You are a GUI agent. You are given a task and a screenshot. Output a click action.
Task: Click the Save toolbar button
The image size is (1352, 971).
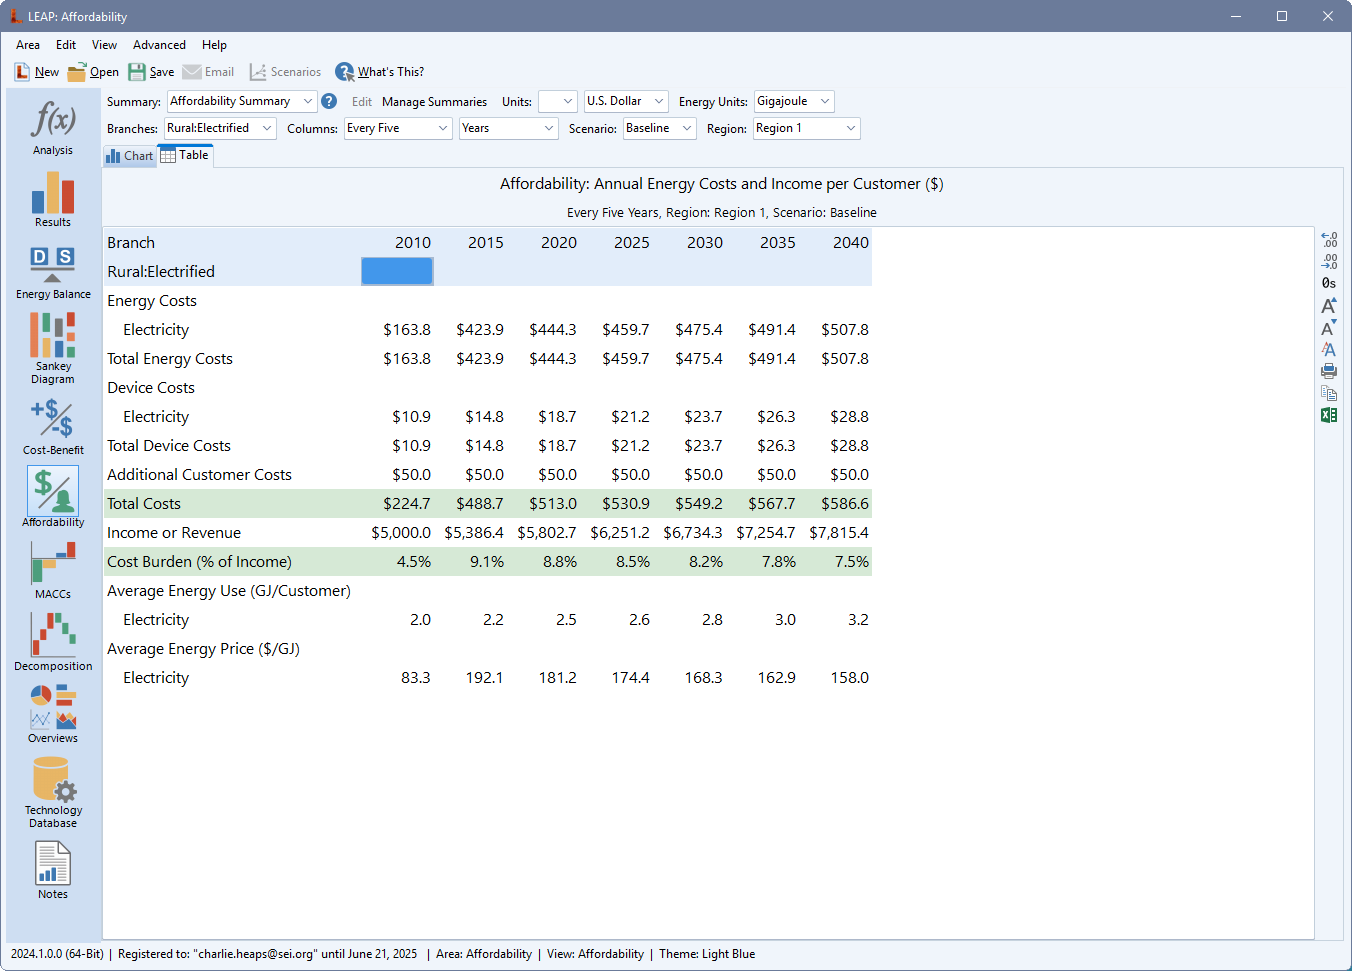point(151,72)
